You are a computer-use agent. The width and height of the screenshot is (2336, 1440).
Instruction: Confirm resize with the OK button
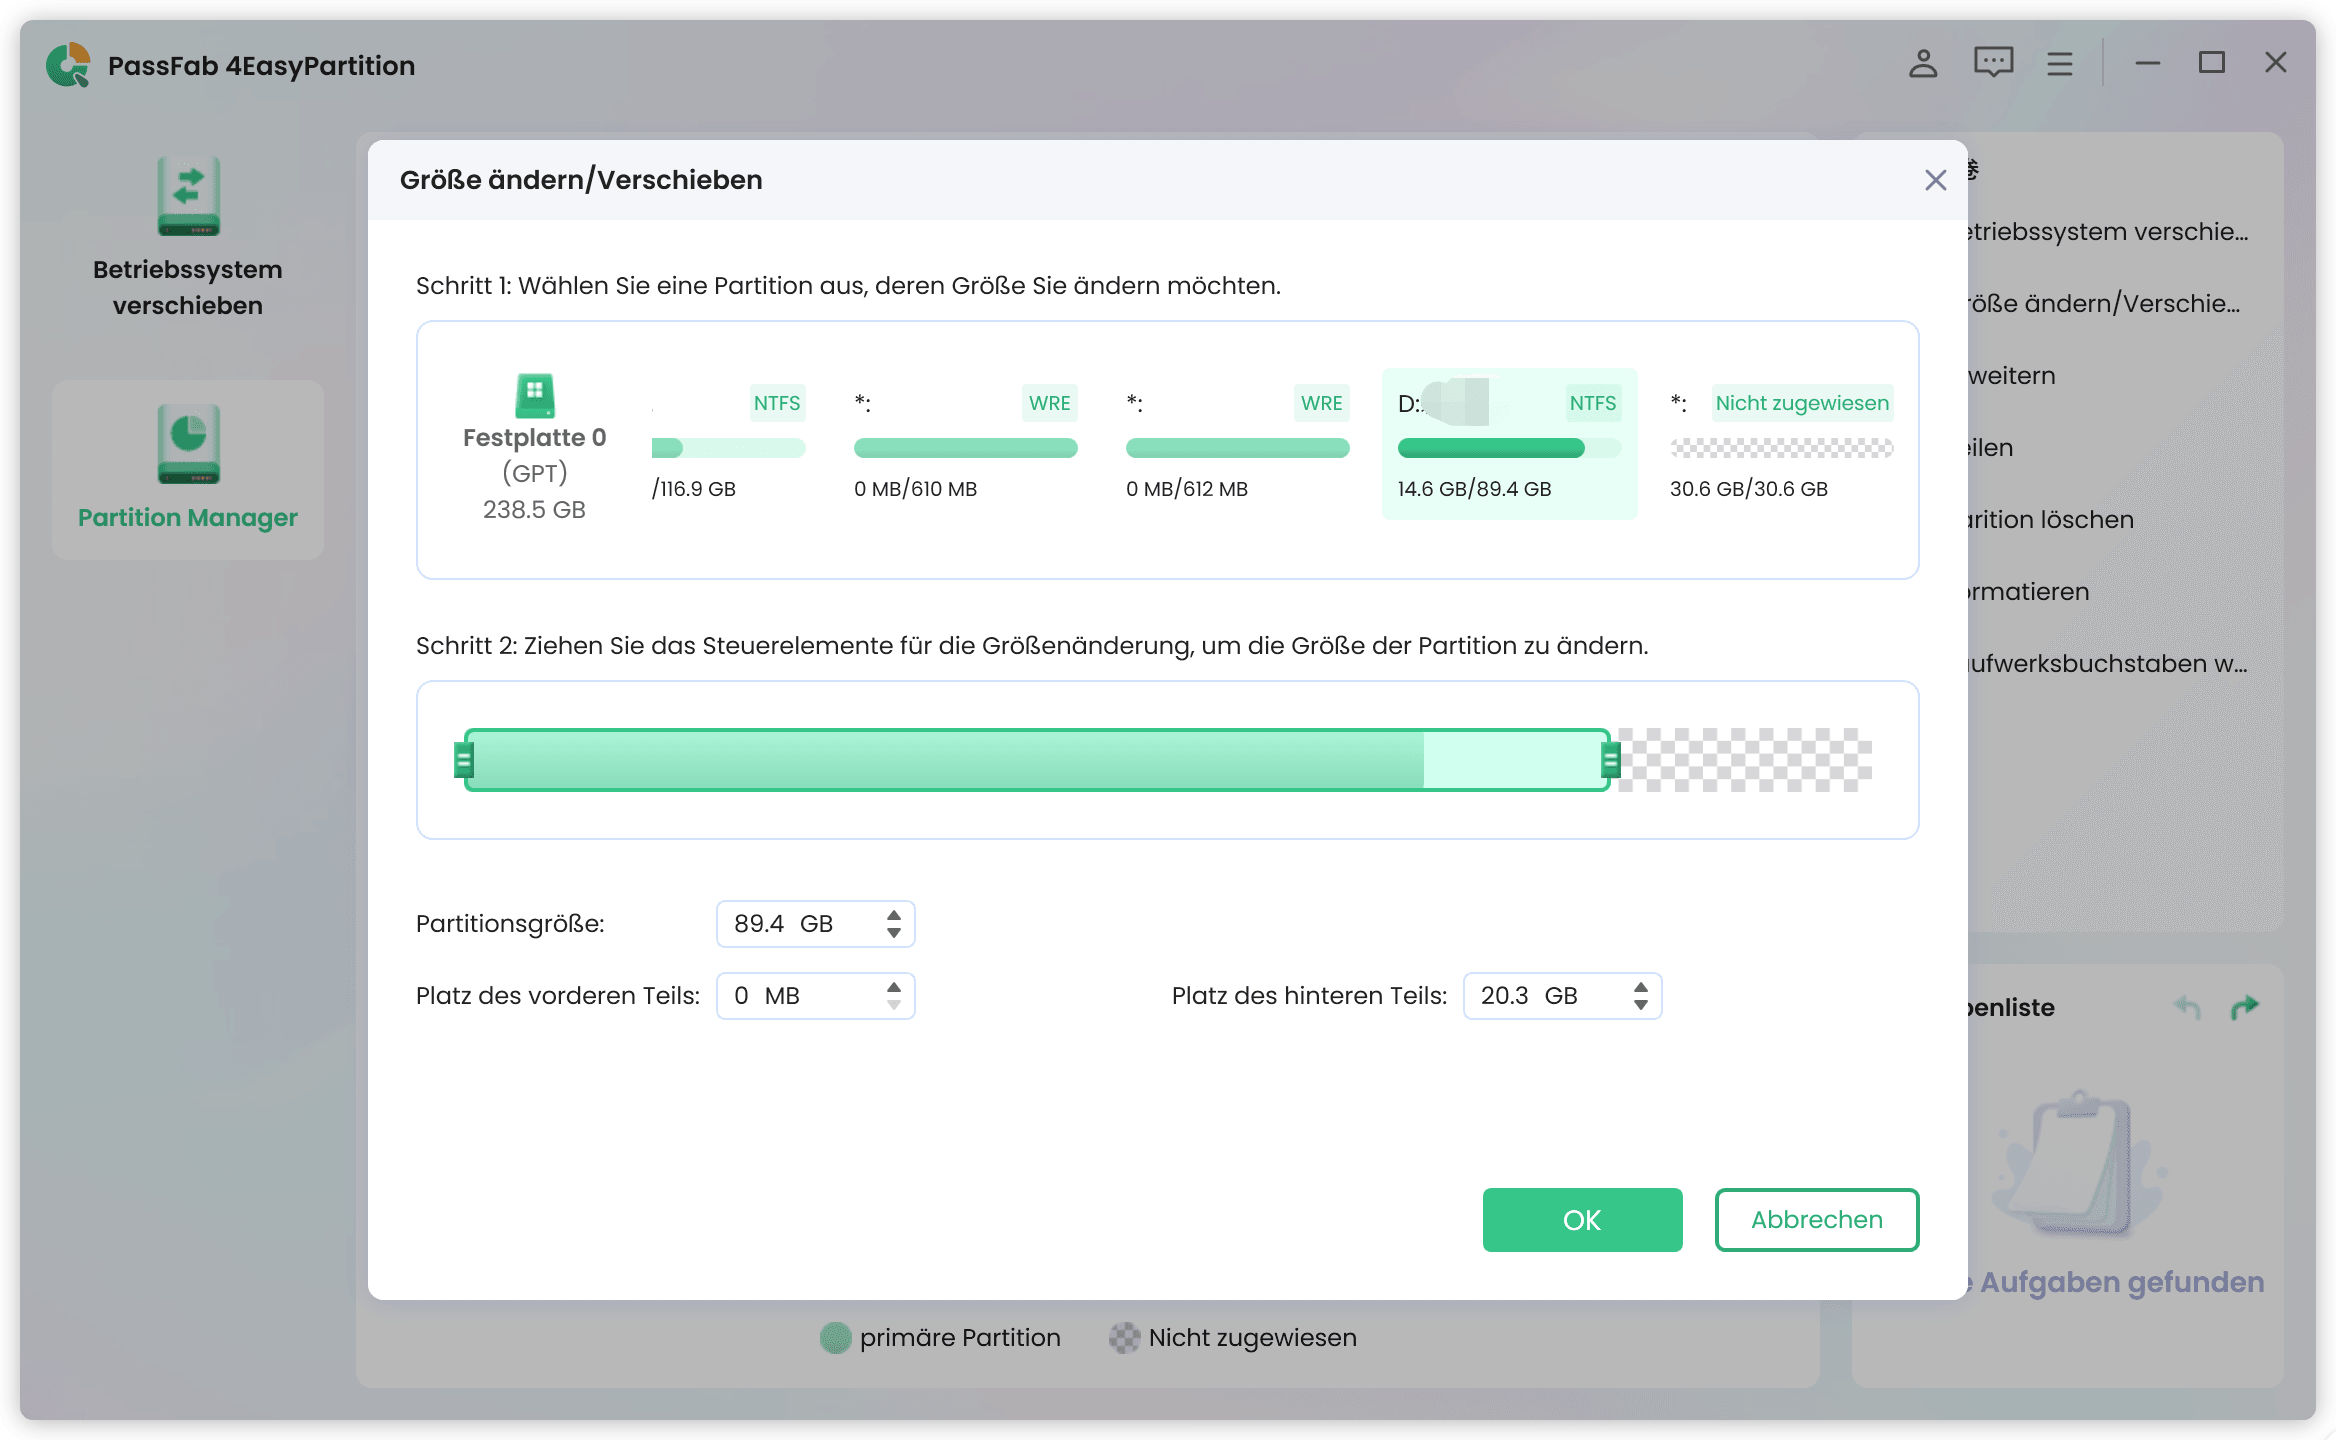[x=1581, y=1219]
